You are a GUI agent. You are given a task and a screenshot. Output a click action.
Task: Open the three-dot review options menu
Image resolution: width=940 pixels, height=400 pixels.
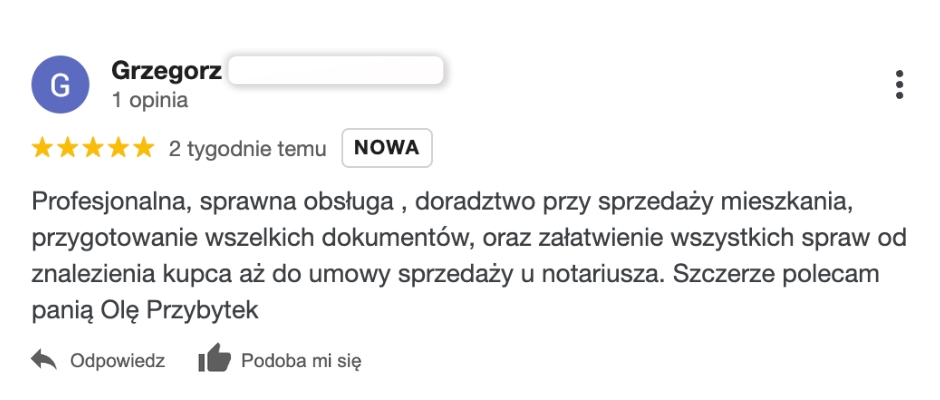coord(899,85)
